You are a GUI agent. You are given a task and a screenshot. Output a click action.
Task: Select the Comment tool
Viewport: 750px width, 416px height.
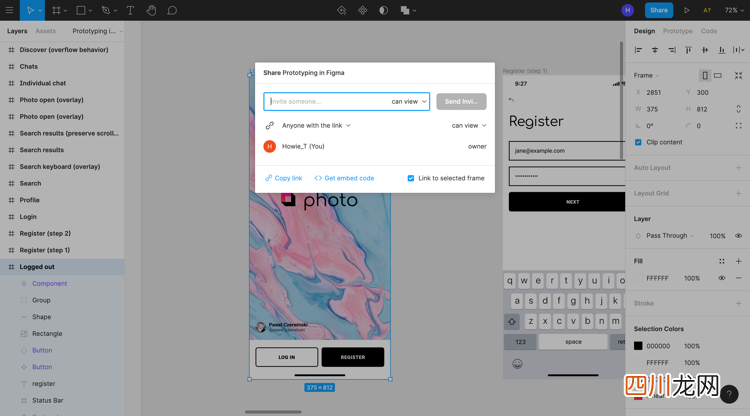[172, 10]
